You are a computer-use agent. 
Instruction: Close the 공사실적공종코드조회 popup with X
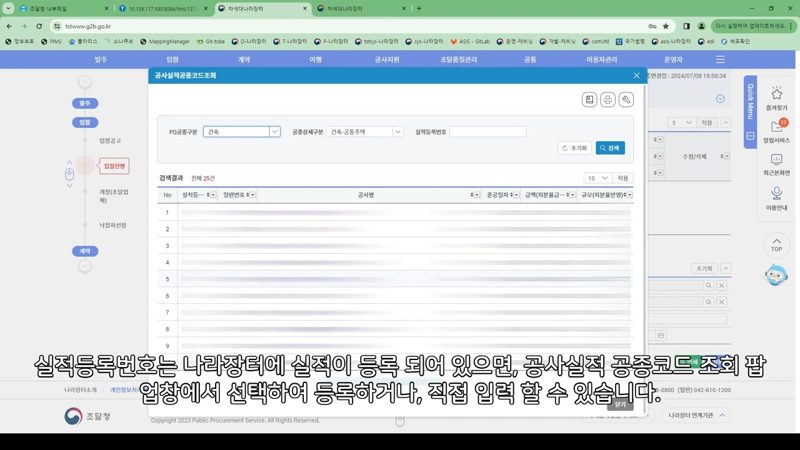pyautogui.click(x=636, y=76)
